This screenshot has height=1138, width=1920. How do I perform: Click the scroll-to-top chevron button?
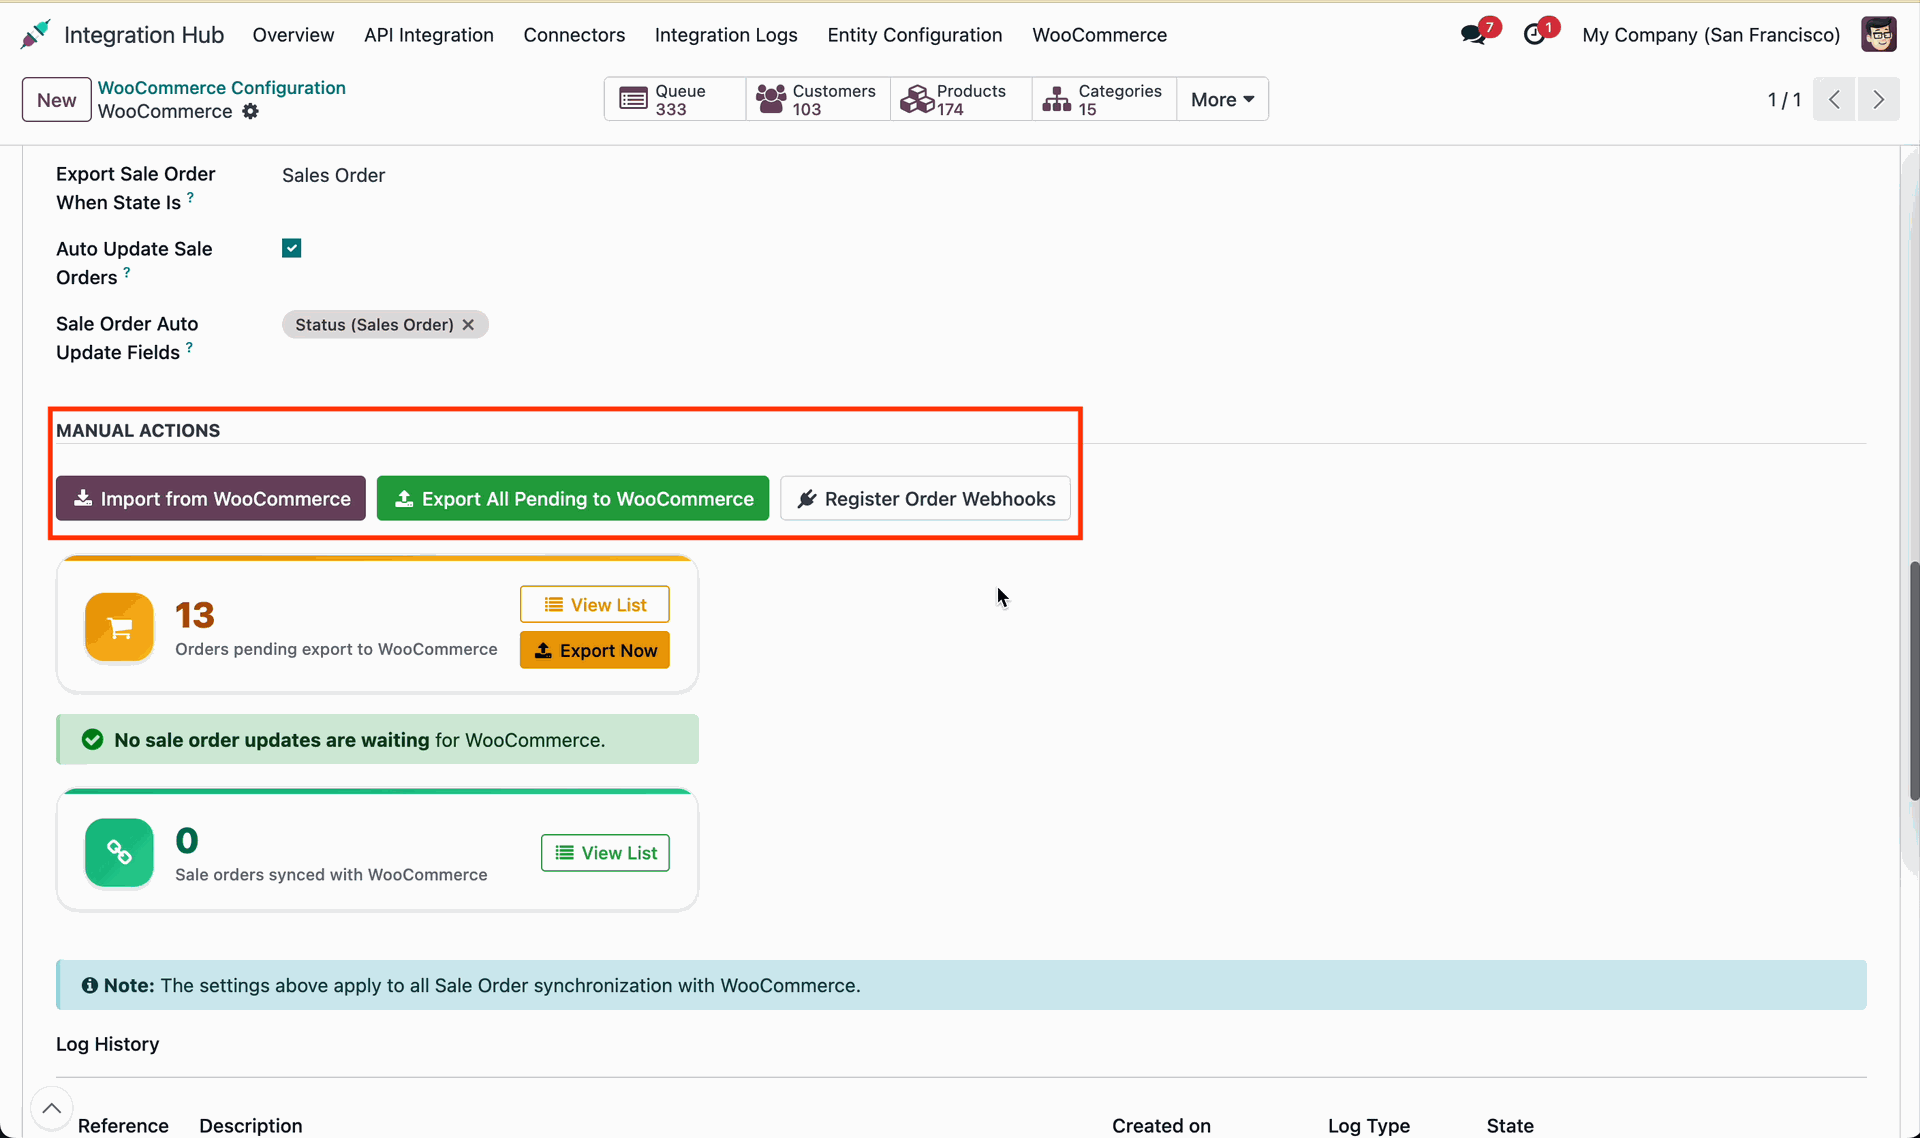[51, 1108]
